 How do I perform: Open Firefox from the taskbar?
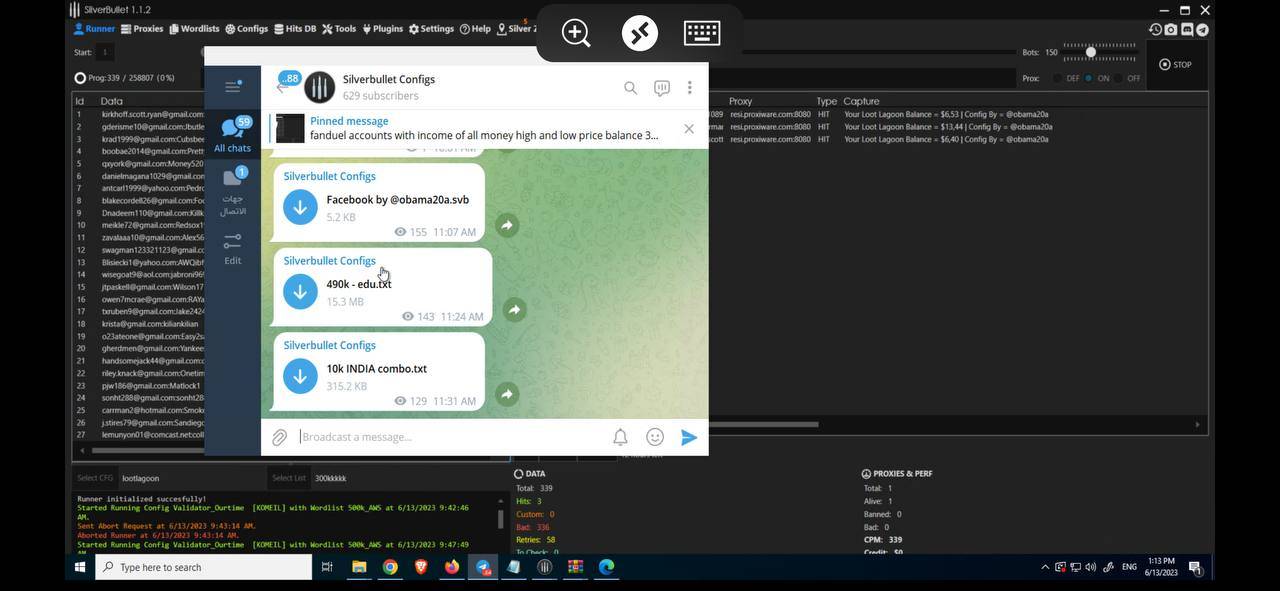point(452,567)
